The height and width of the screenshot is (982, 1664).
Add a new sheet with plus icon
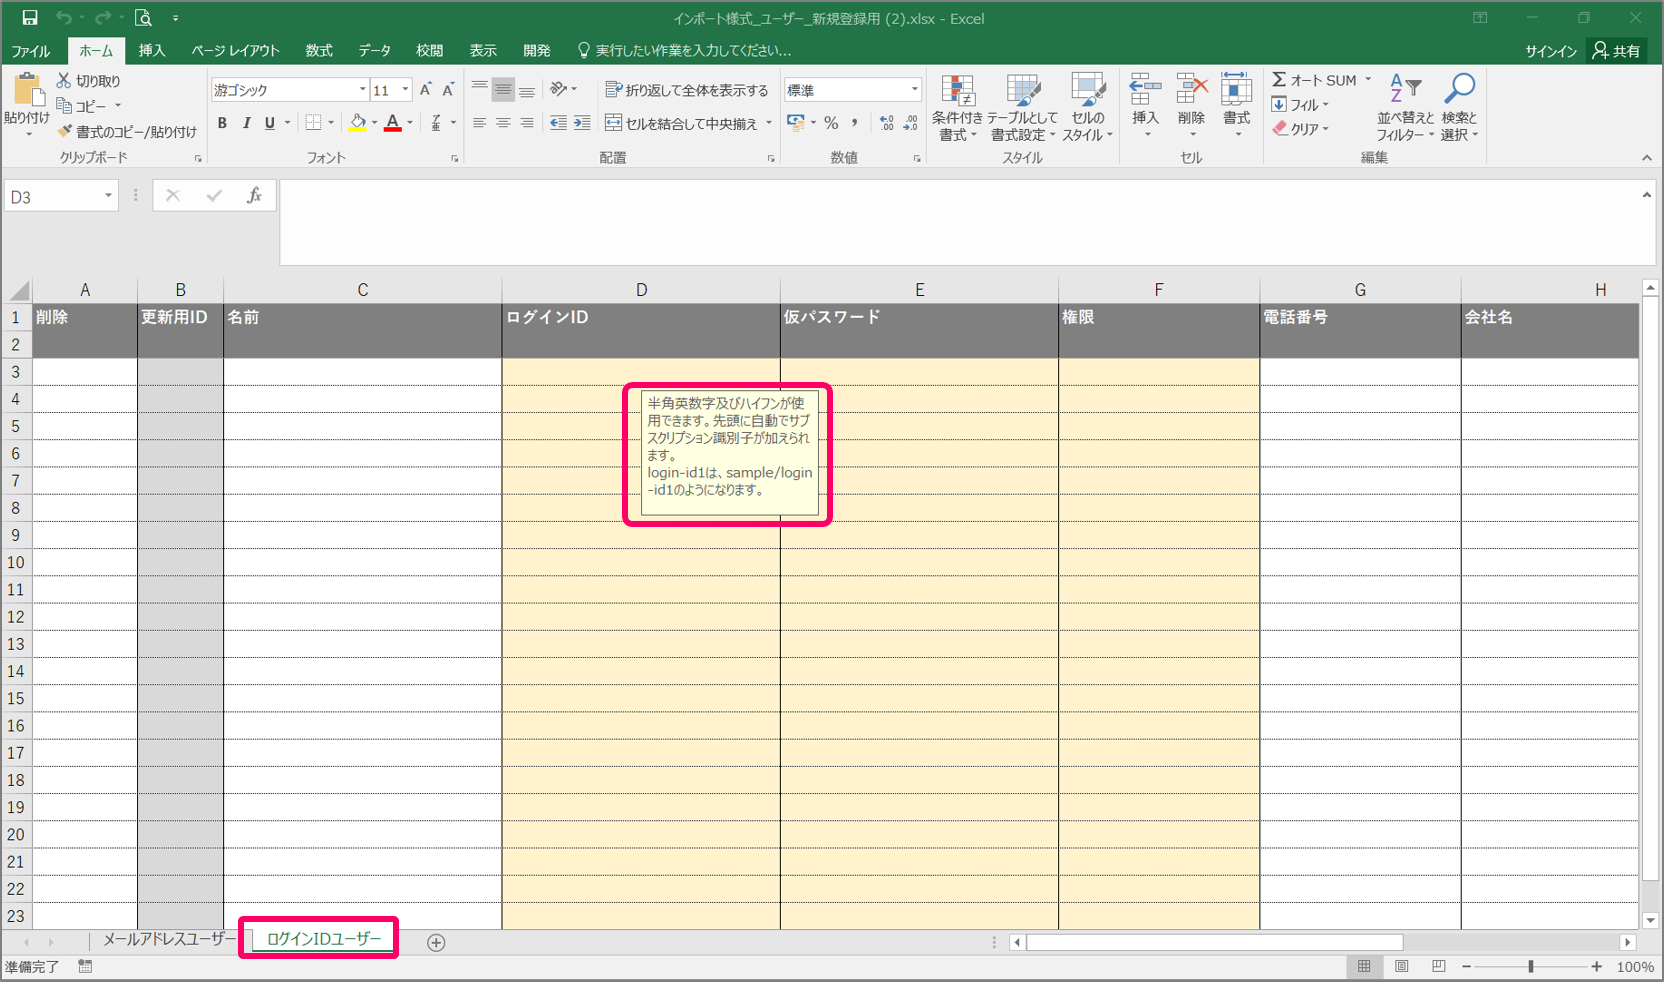click(436, 942)
